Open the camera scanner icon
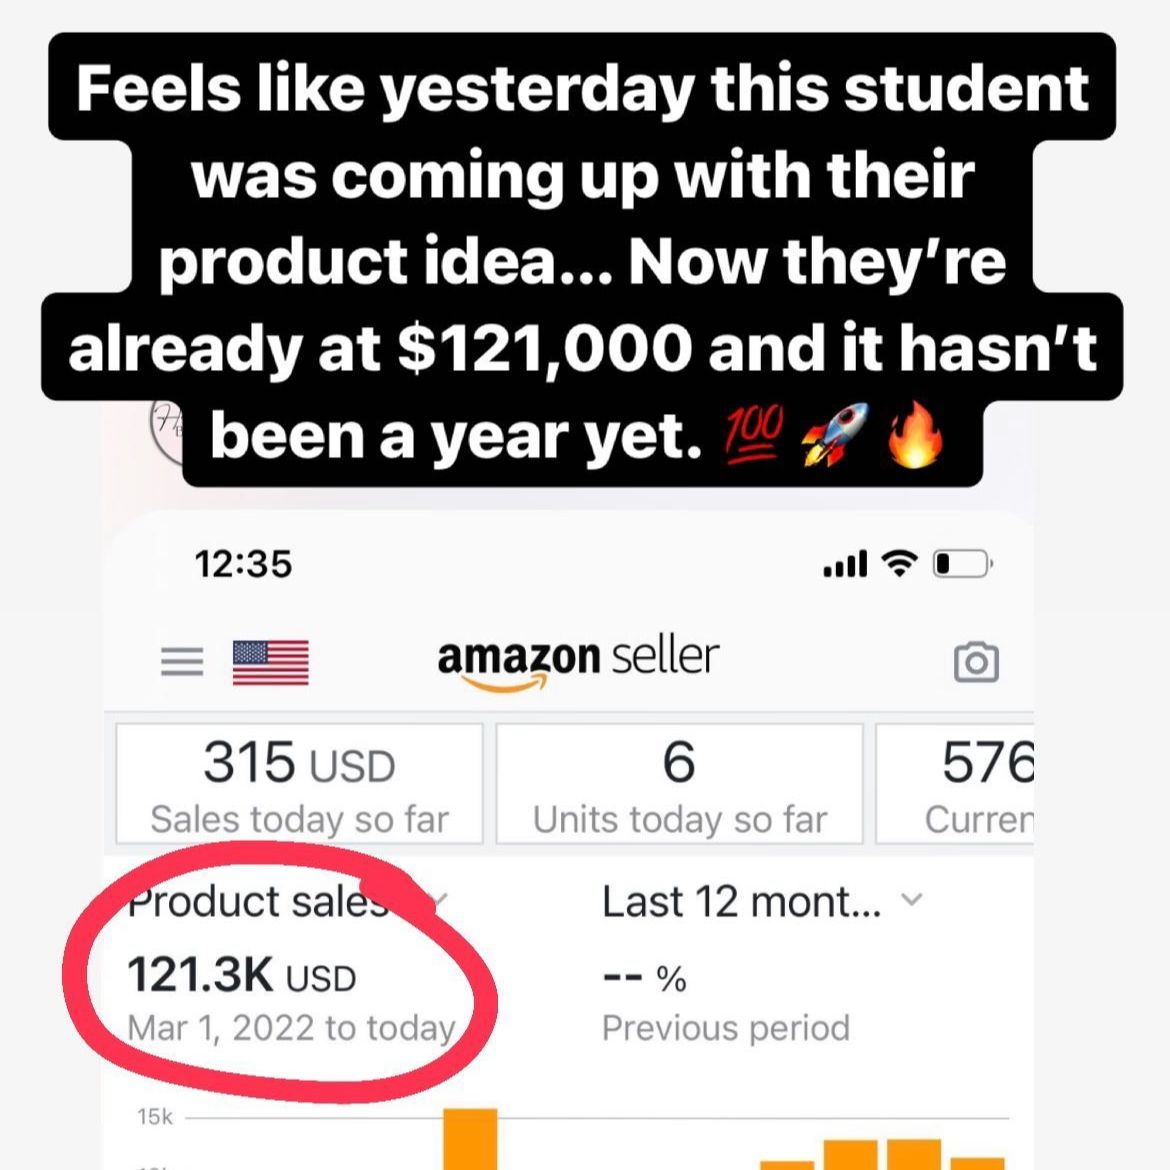This screenshot has height=1170, width=1170. click(975, 662)
